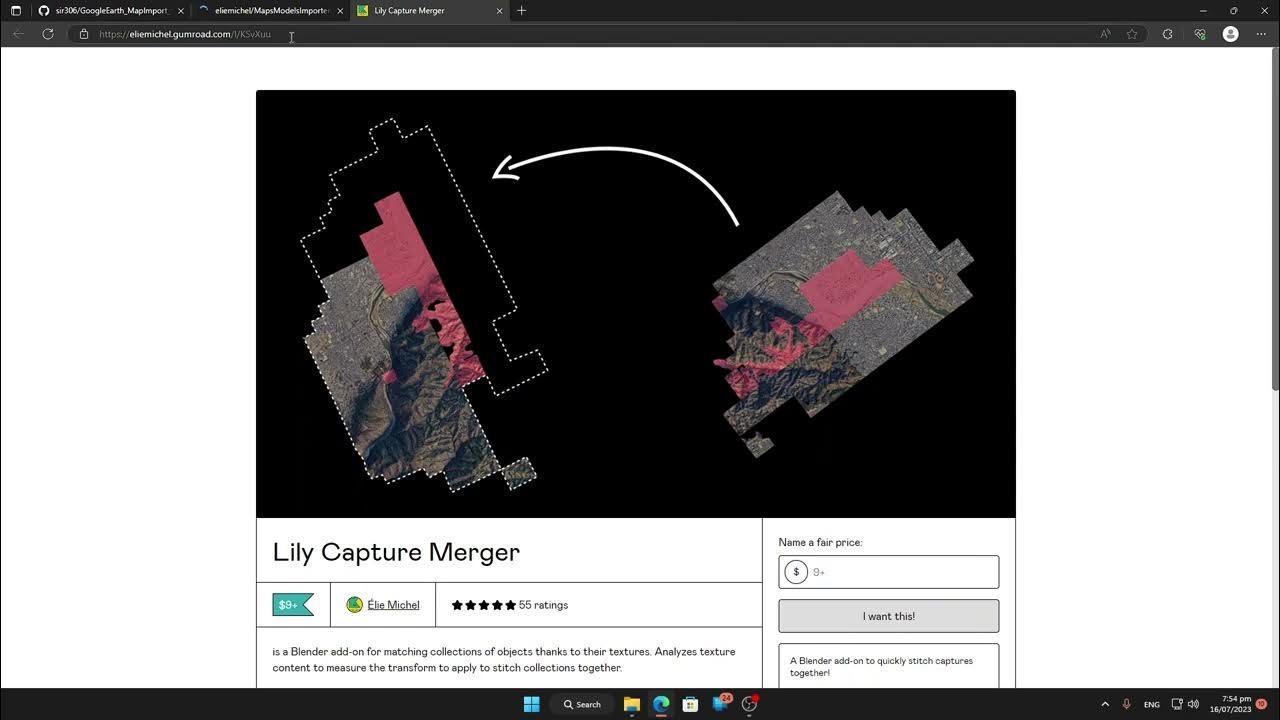Click the product description paragraph

[504, 660]
